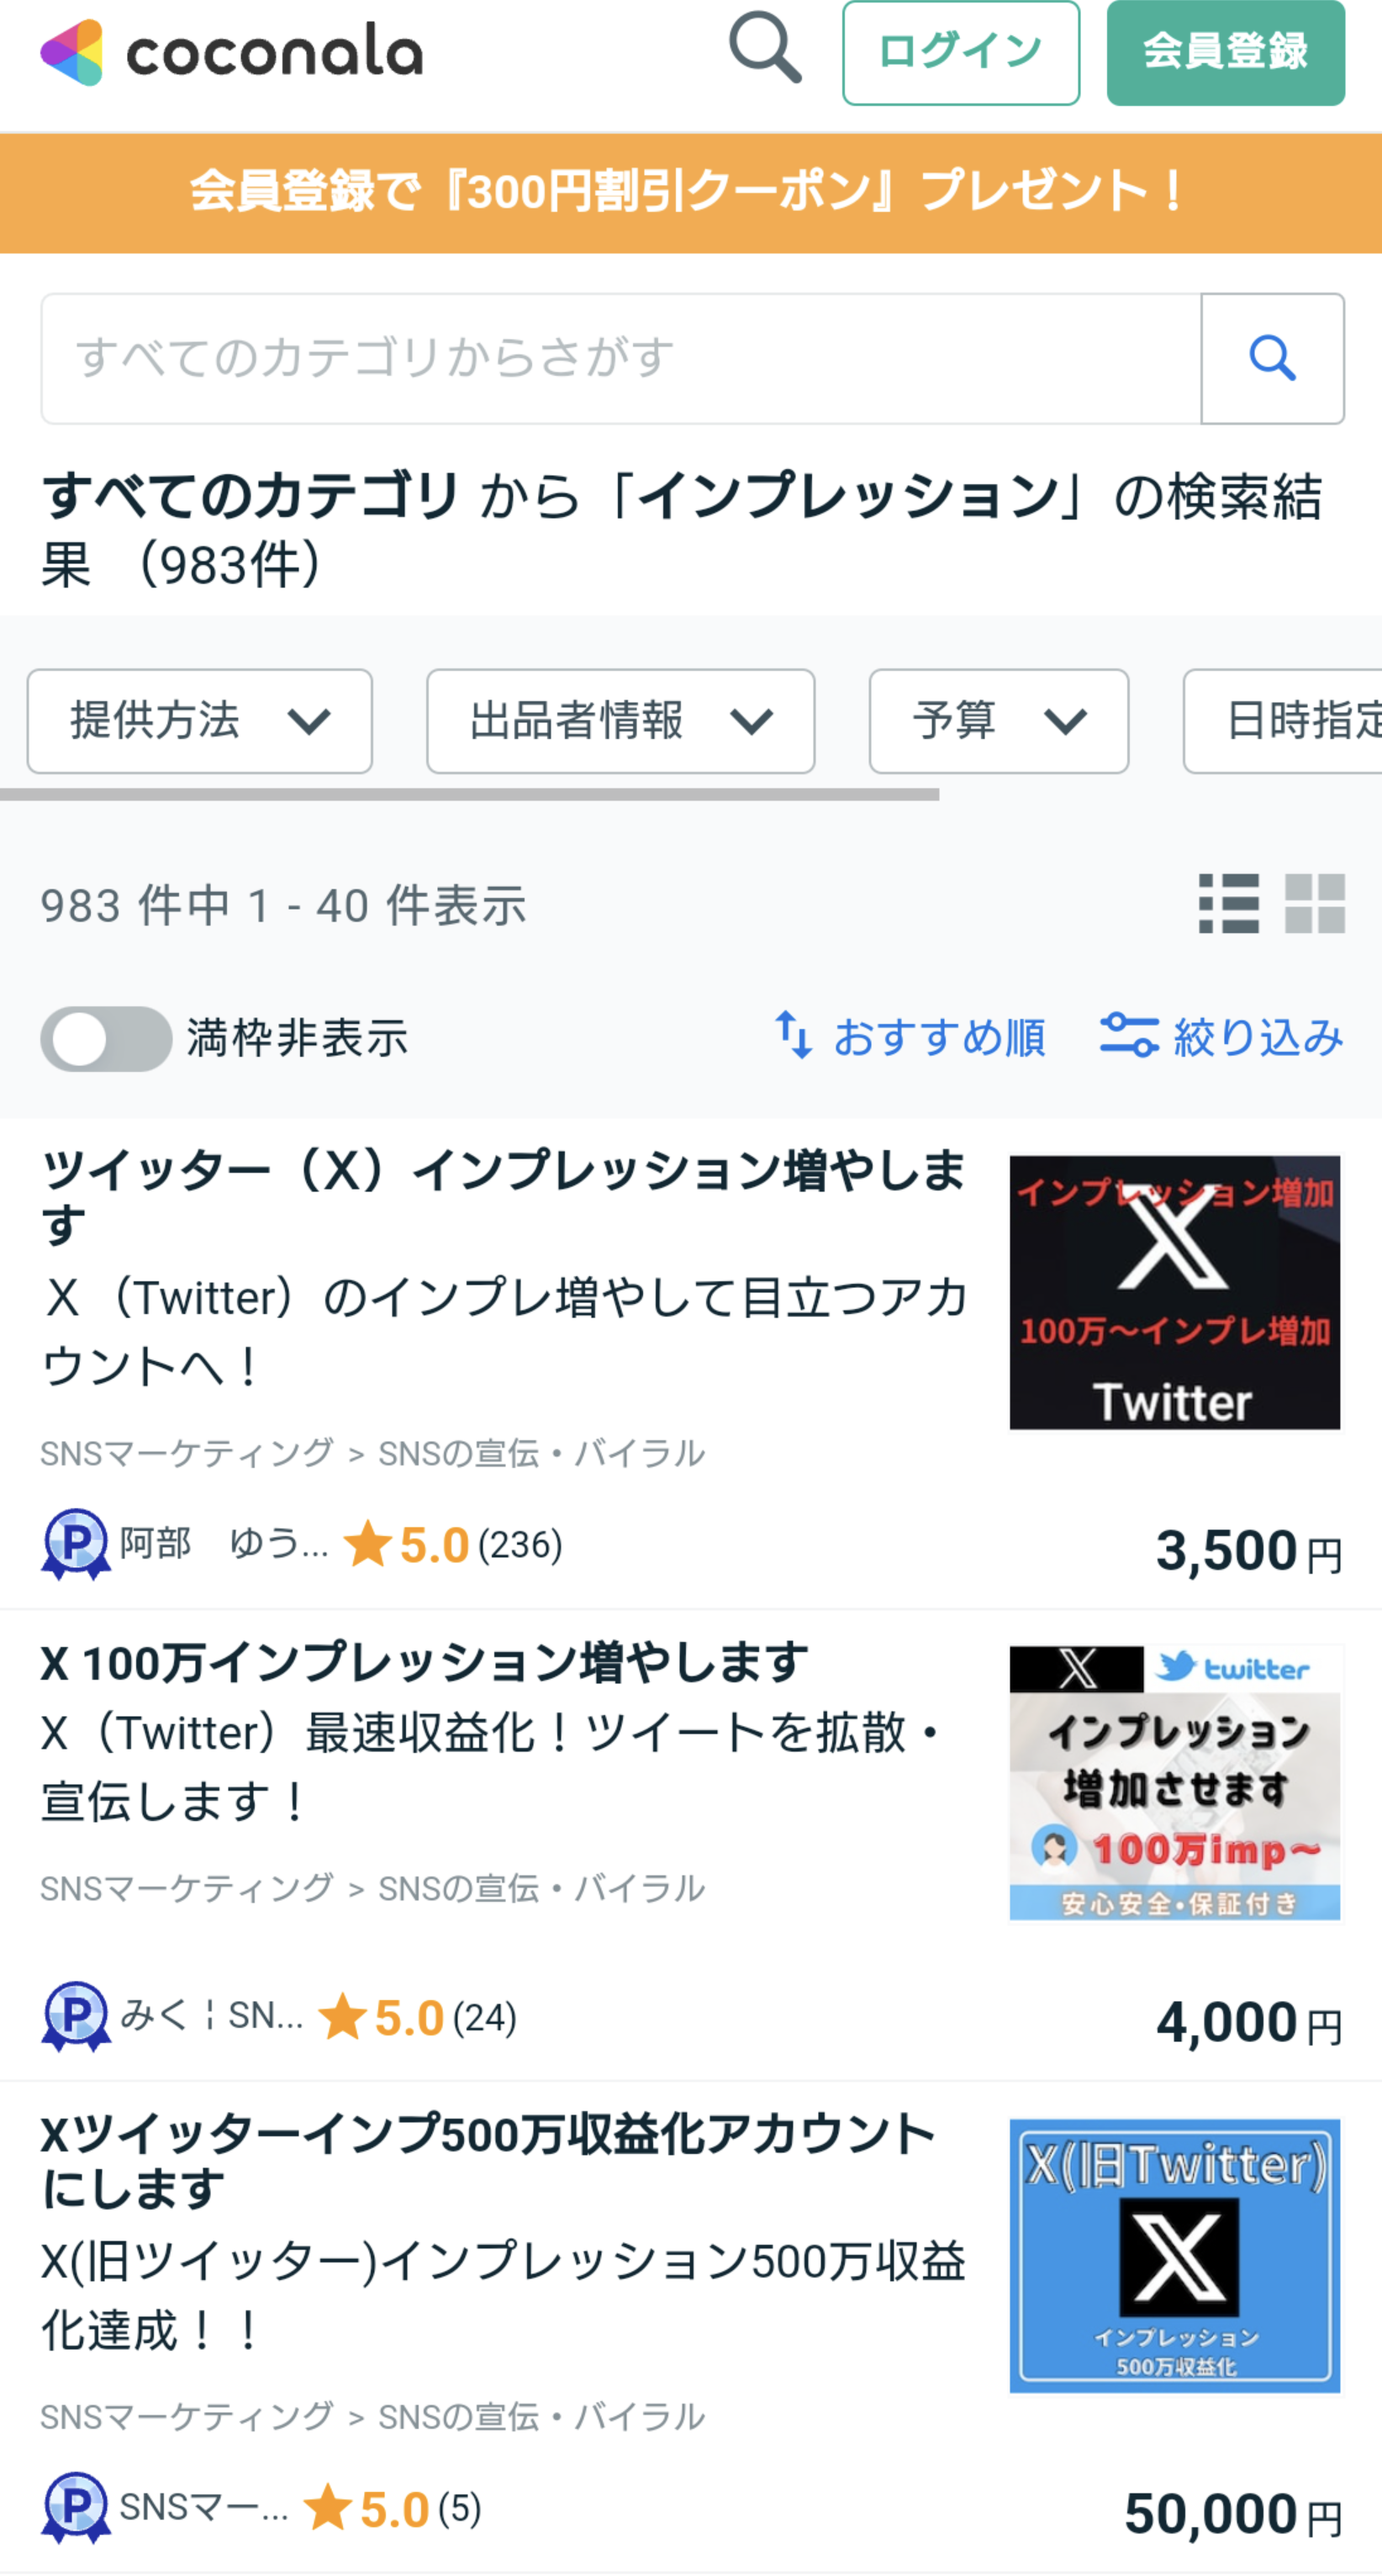Open the X 100万インプレッション listing thumbnail
This screenshot has height=2576, width=1382.
[x=1175, y=1782]
